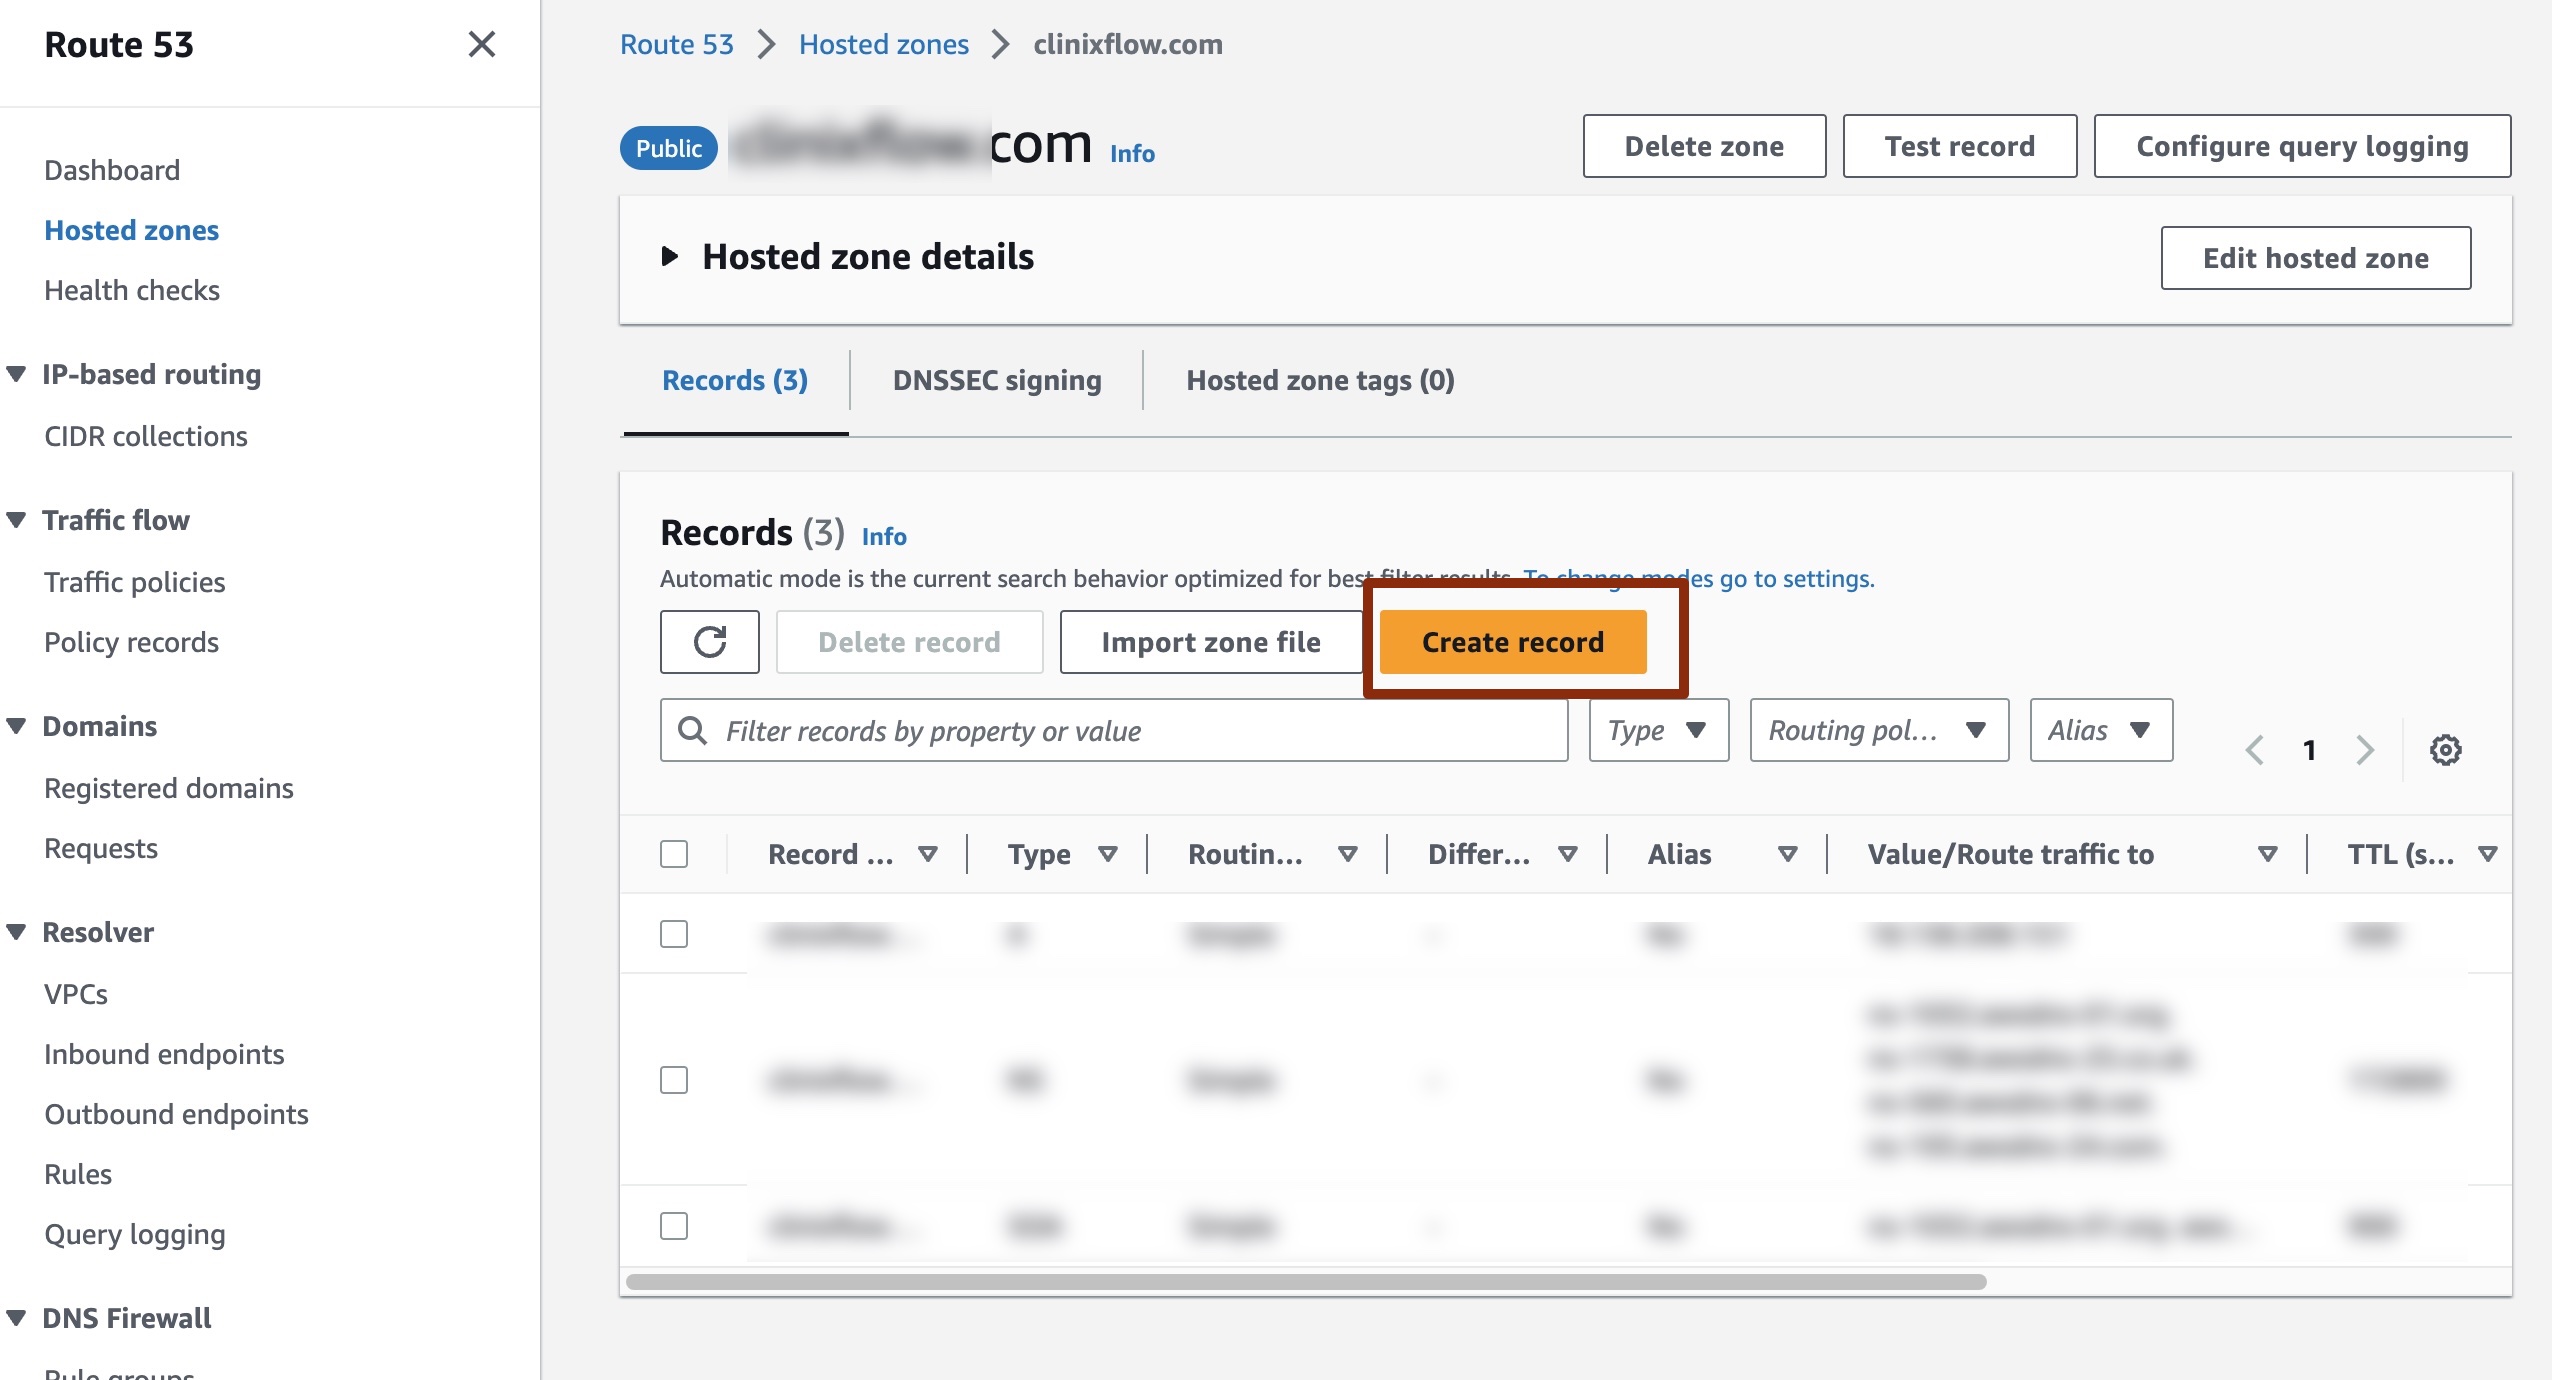Sort by Differentiator column arrow

1568,854
